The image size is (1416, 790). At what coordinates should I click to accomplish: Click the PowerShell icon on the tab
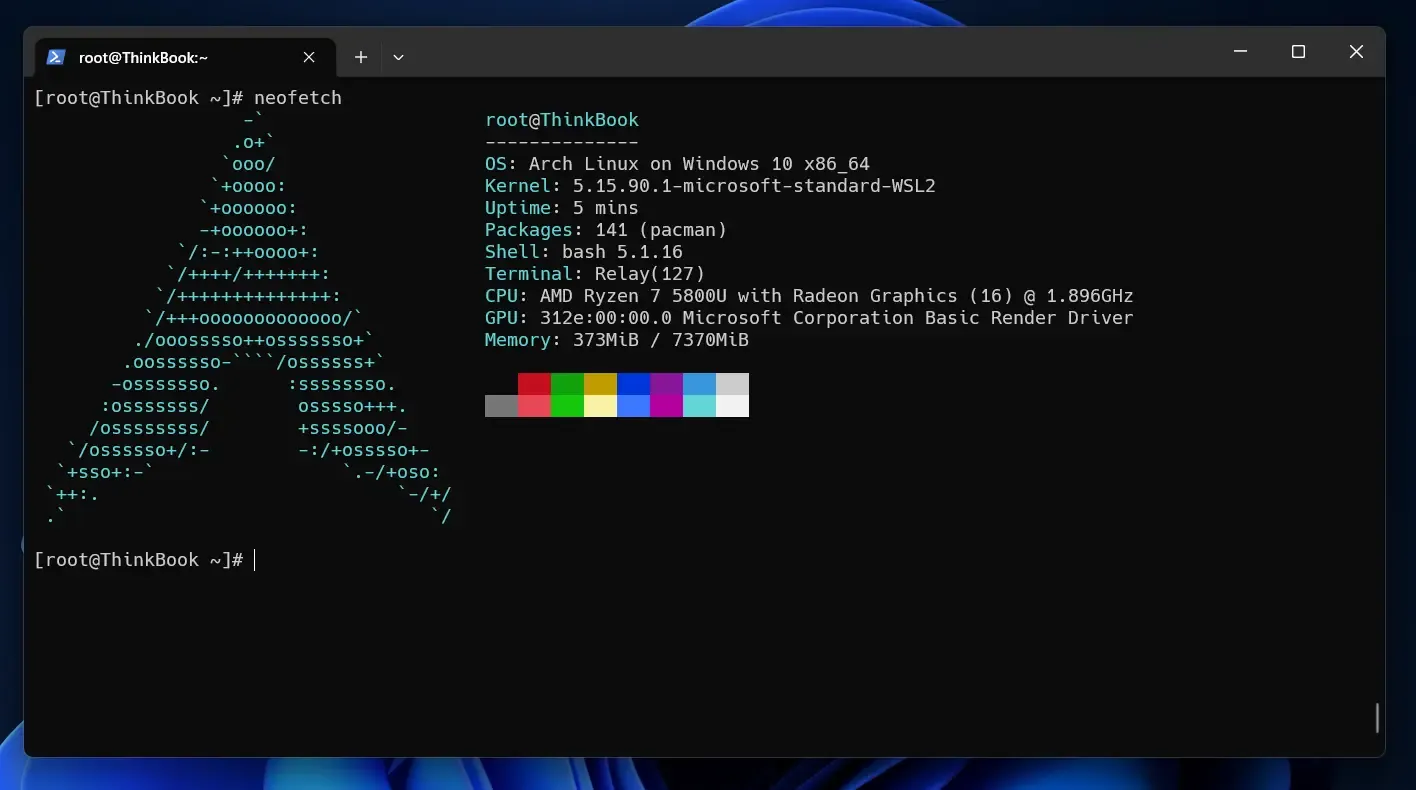(x=56, y=57)
